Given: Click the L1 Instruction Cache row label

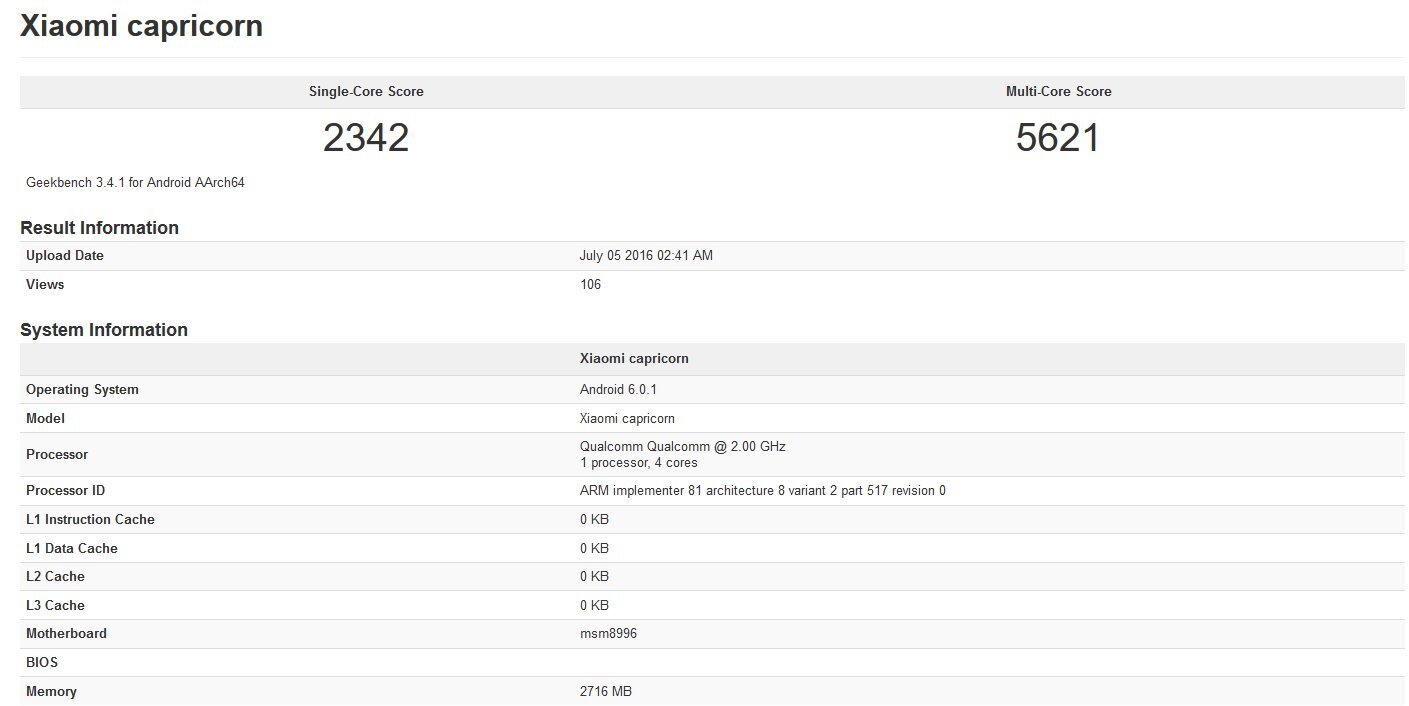Looking at the screenshot, I should click(90, 520).
